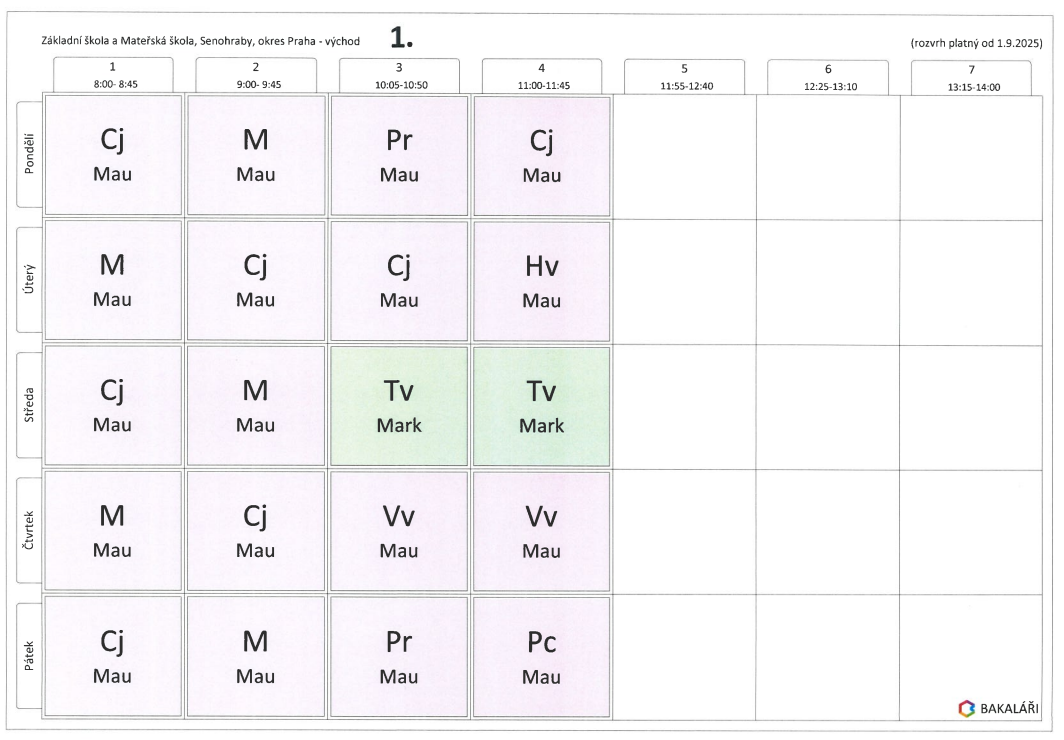Click period 5 header 11:55-12:40
Screen dimensions: 1064x740
coord(685,78)
